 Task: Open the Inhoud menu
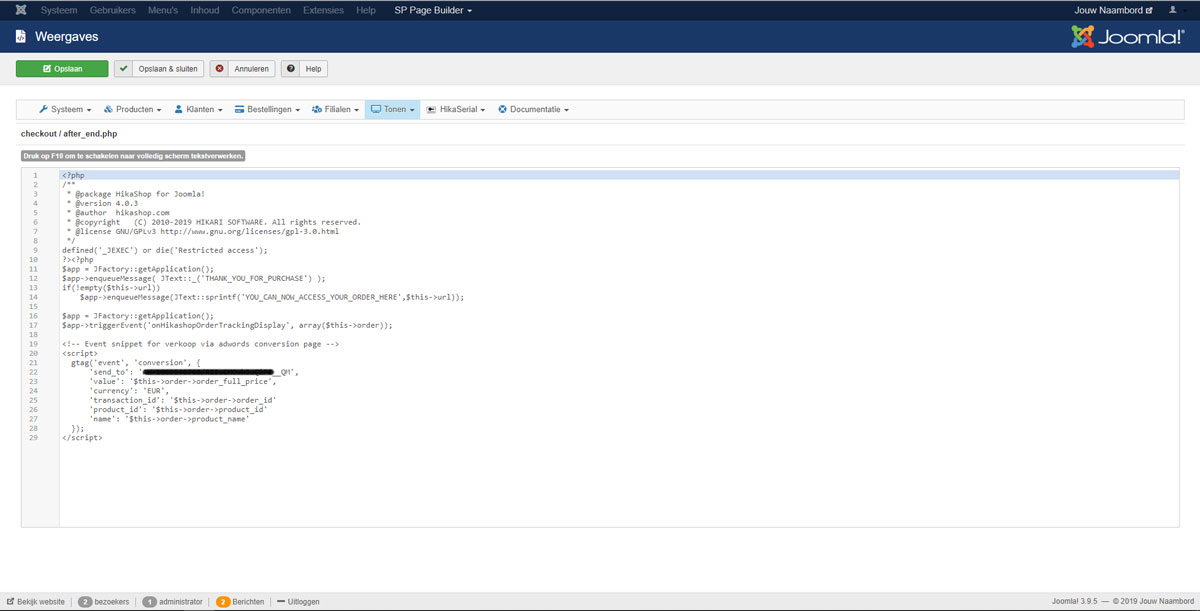click(205, 10)
